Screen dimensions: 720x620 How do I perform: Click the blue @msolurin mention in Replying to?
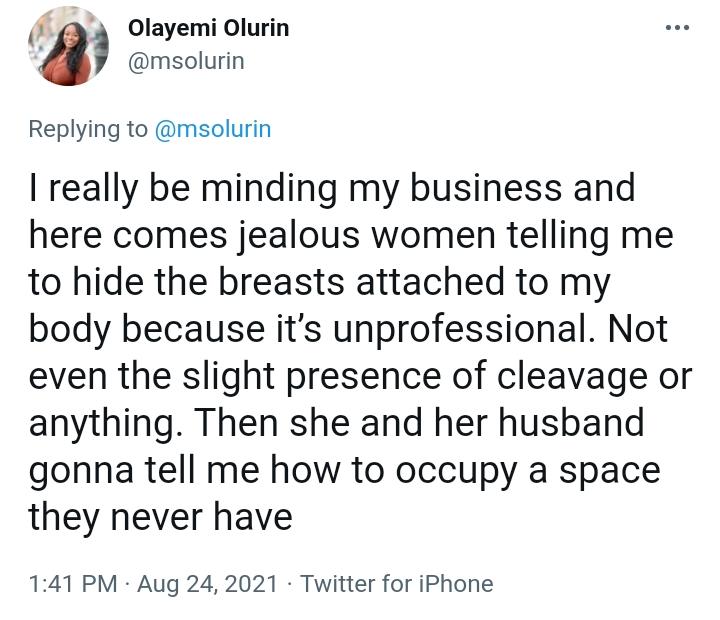213,130
